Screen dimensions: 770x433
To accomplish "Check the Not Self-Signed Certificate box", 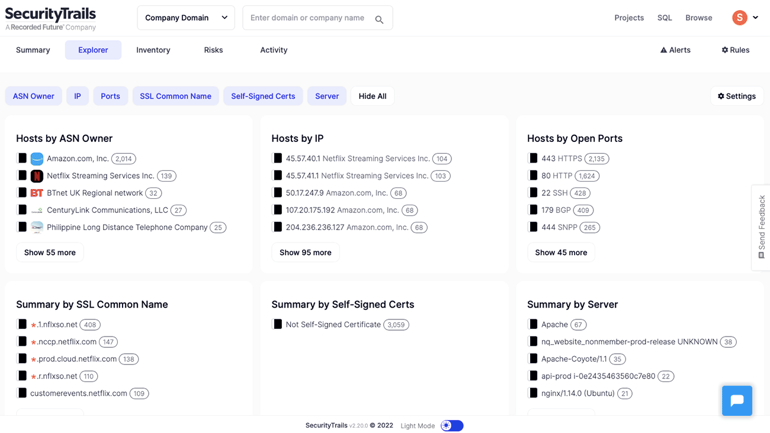I will 277,324.
